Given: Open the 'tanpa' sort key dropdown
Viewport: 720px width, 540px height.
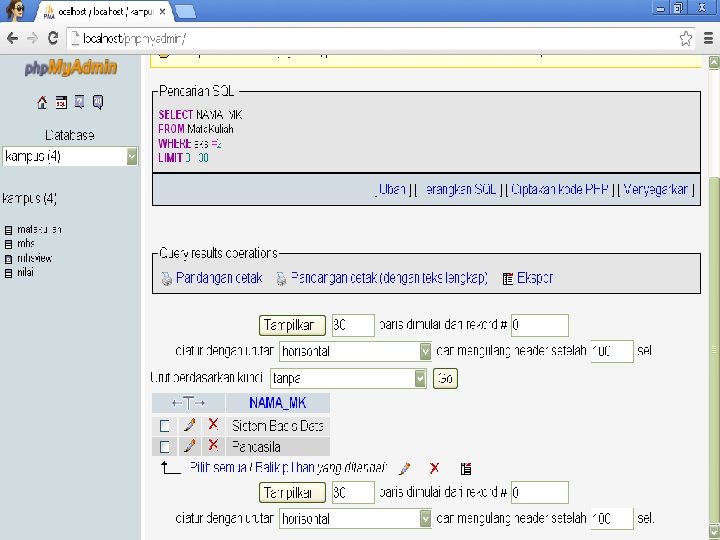Looking at the screenshot, I should pos(348,379).
